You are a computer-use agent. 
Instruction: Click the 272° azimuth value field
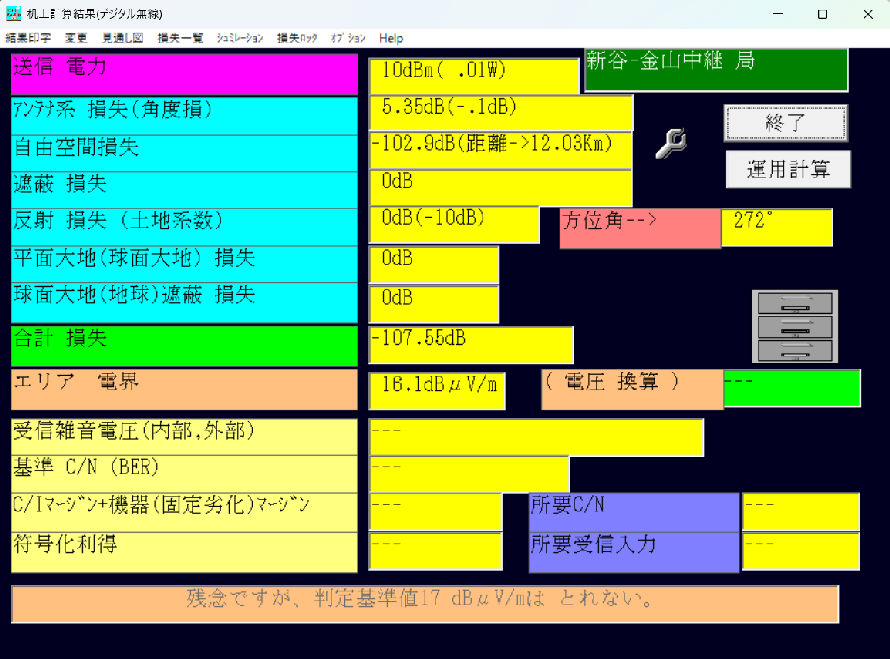pos(776,227)
